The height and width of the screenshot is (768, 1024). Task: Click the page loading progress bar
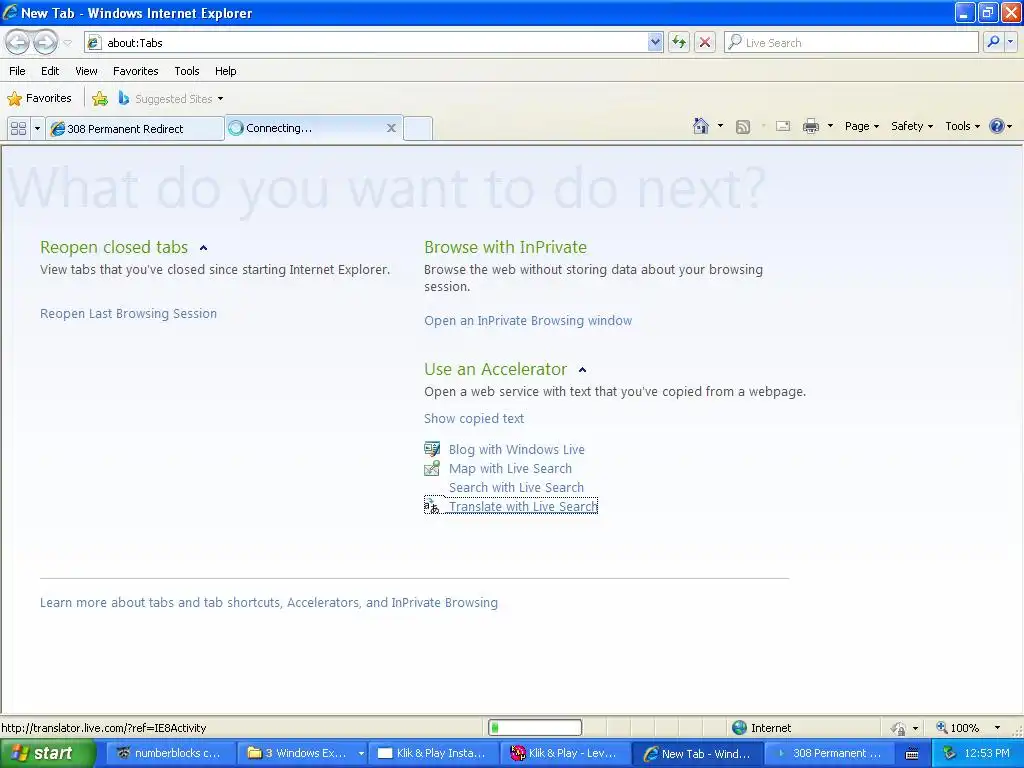[x=535, y=728]
